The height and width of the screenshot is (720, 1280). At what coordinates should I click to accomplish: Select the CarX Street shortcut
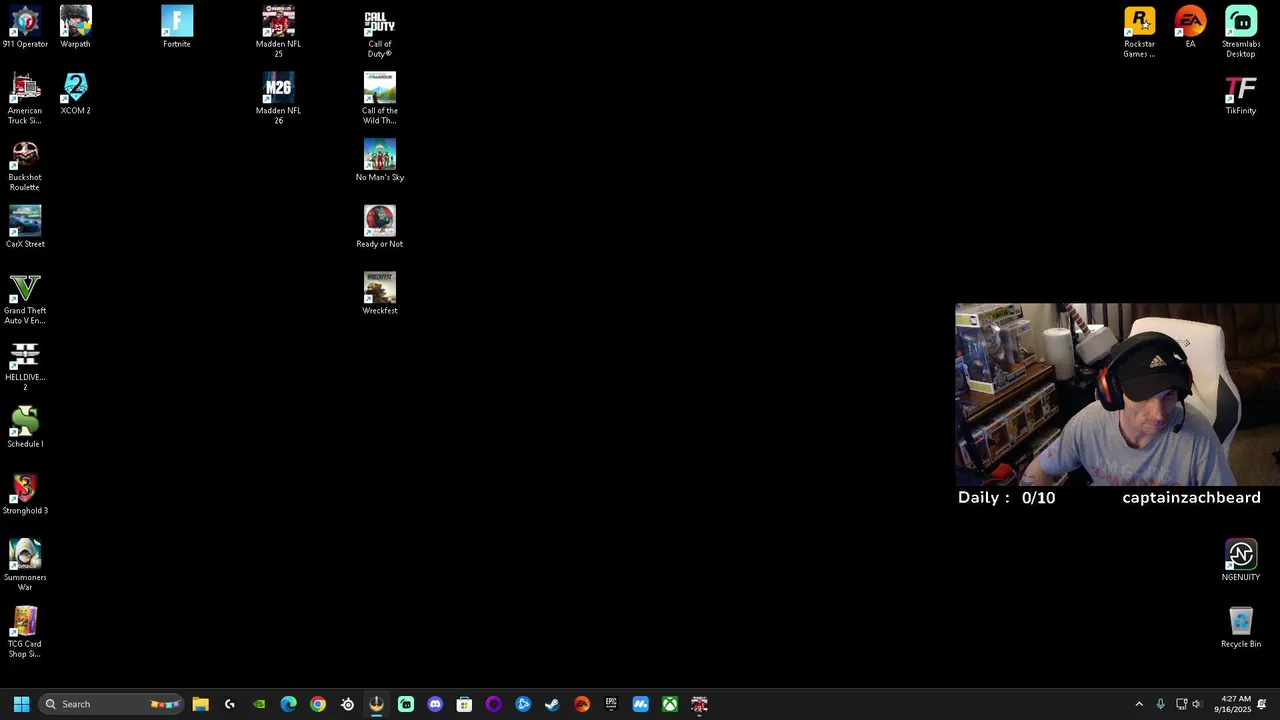[25, 227]
